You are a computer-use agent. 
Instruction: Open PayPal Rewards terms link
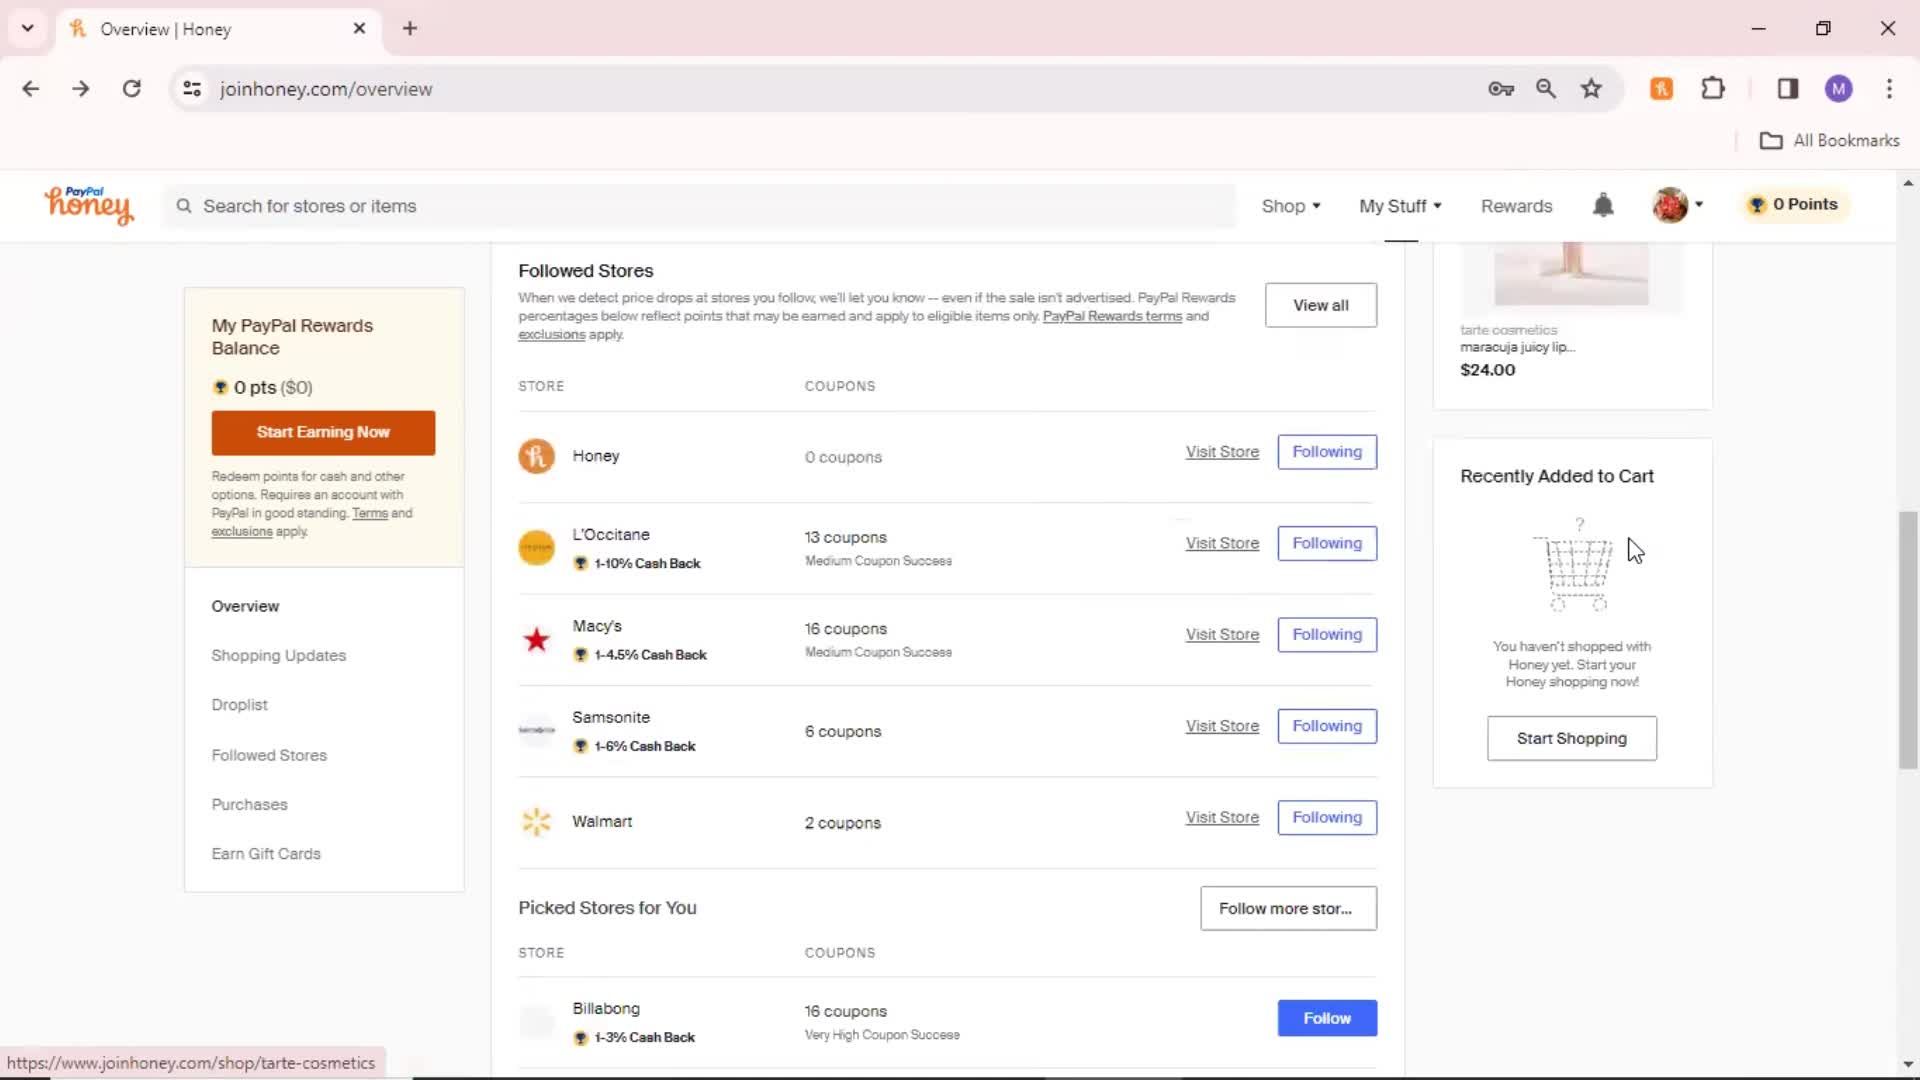click(1112, 316)
